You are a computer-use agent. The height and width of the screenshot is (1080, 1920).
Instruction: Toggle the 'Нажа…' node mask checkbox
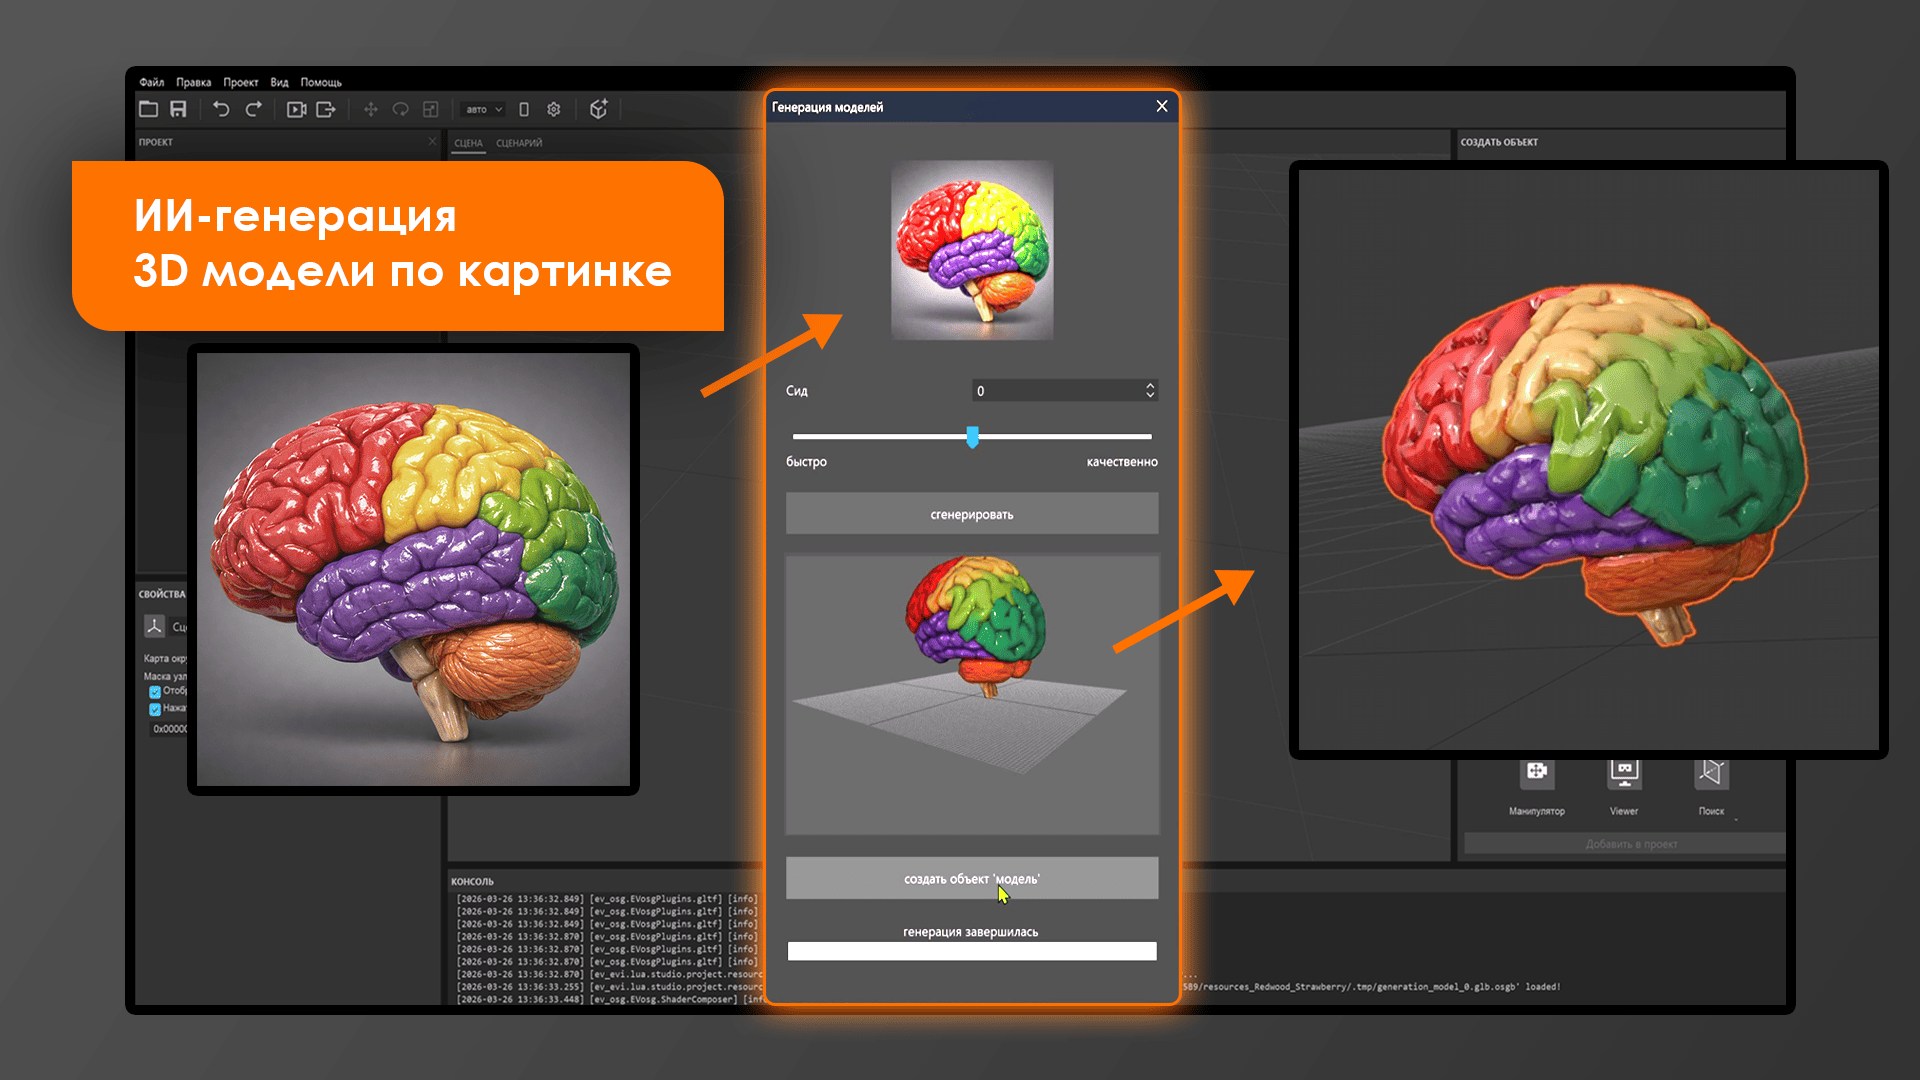pyautogui.click(x=155, y=709)
